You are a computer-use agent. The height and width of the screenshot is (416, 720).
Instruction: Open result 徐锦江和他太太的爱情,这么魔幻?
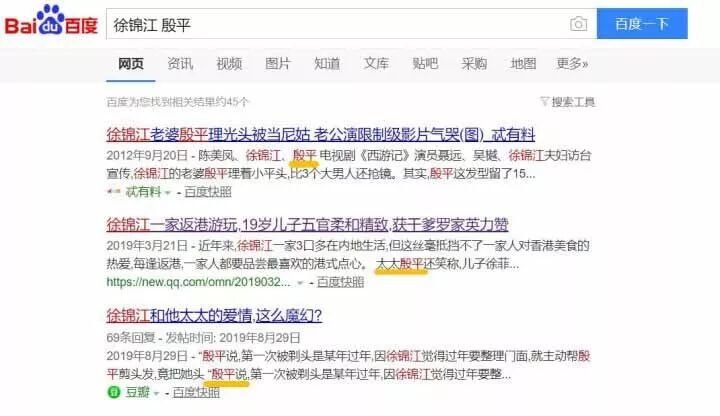click(214, 315)
